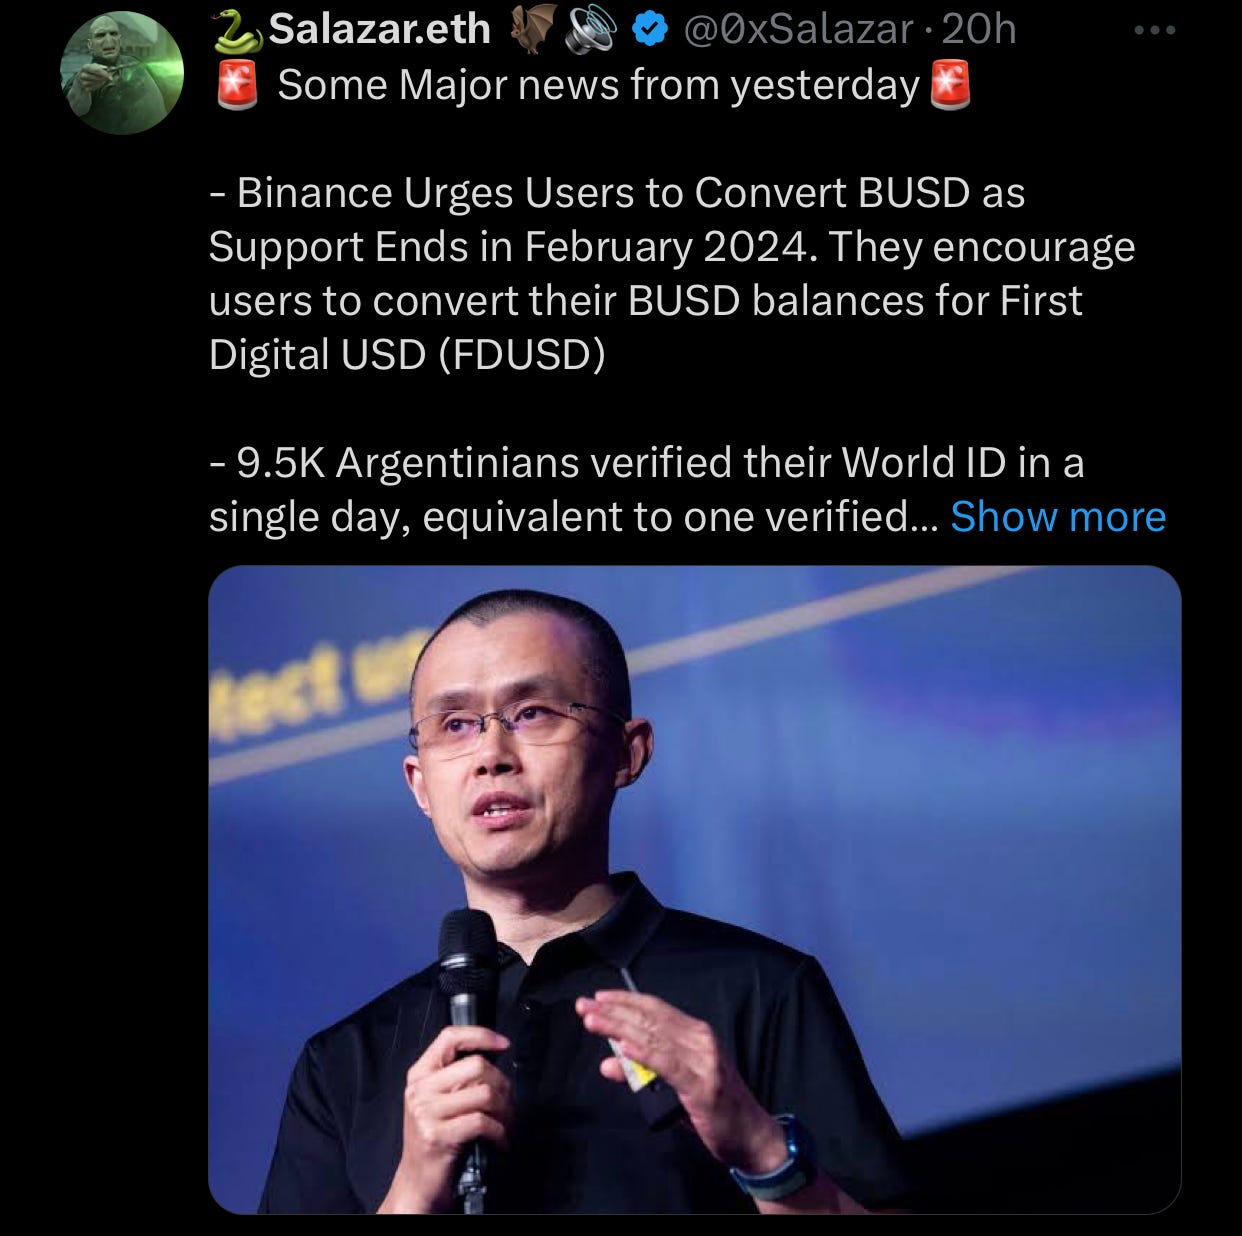The width and height of the screenshot is (1242, 1236).
Task: Click the snake emoji before Salazar.eth
Action: pyautogui.click(x=237, y=31)
